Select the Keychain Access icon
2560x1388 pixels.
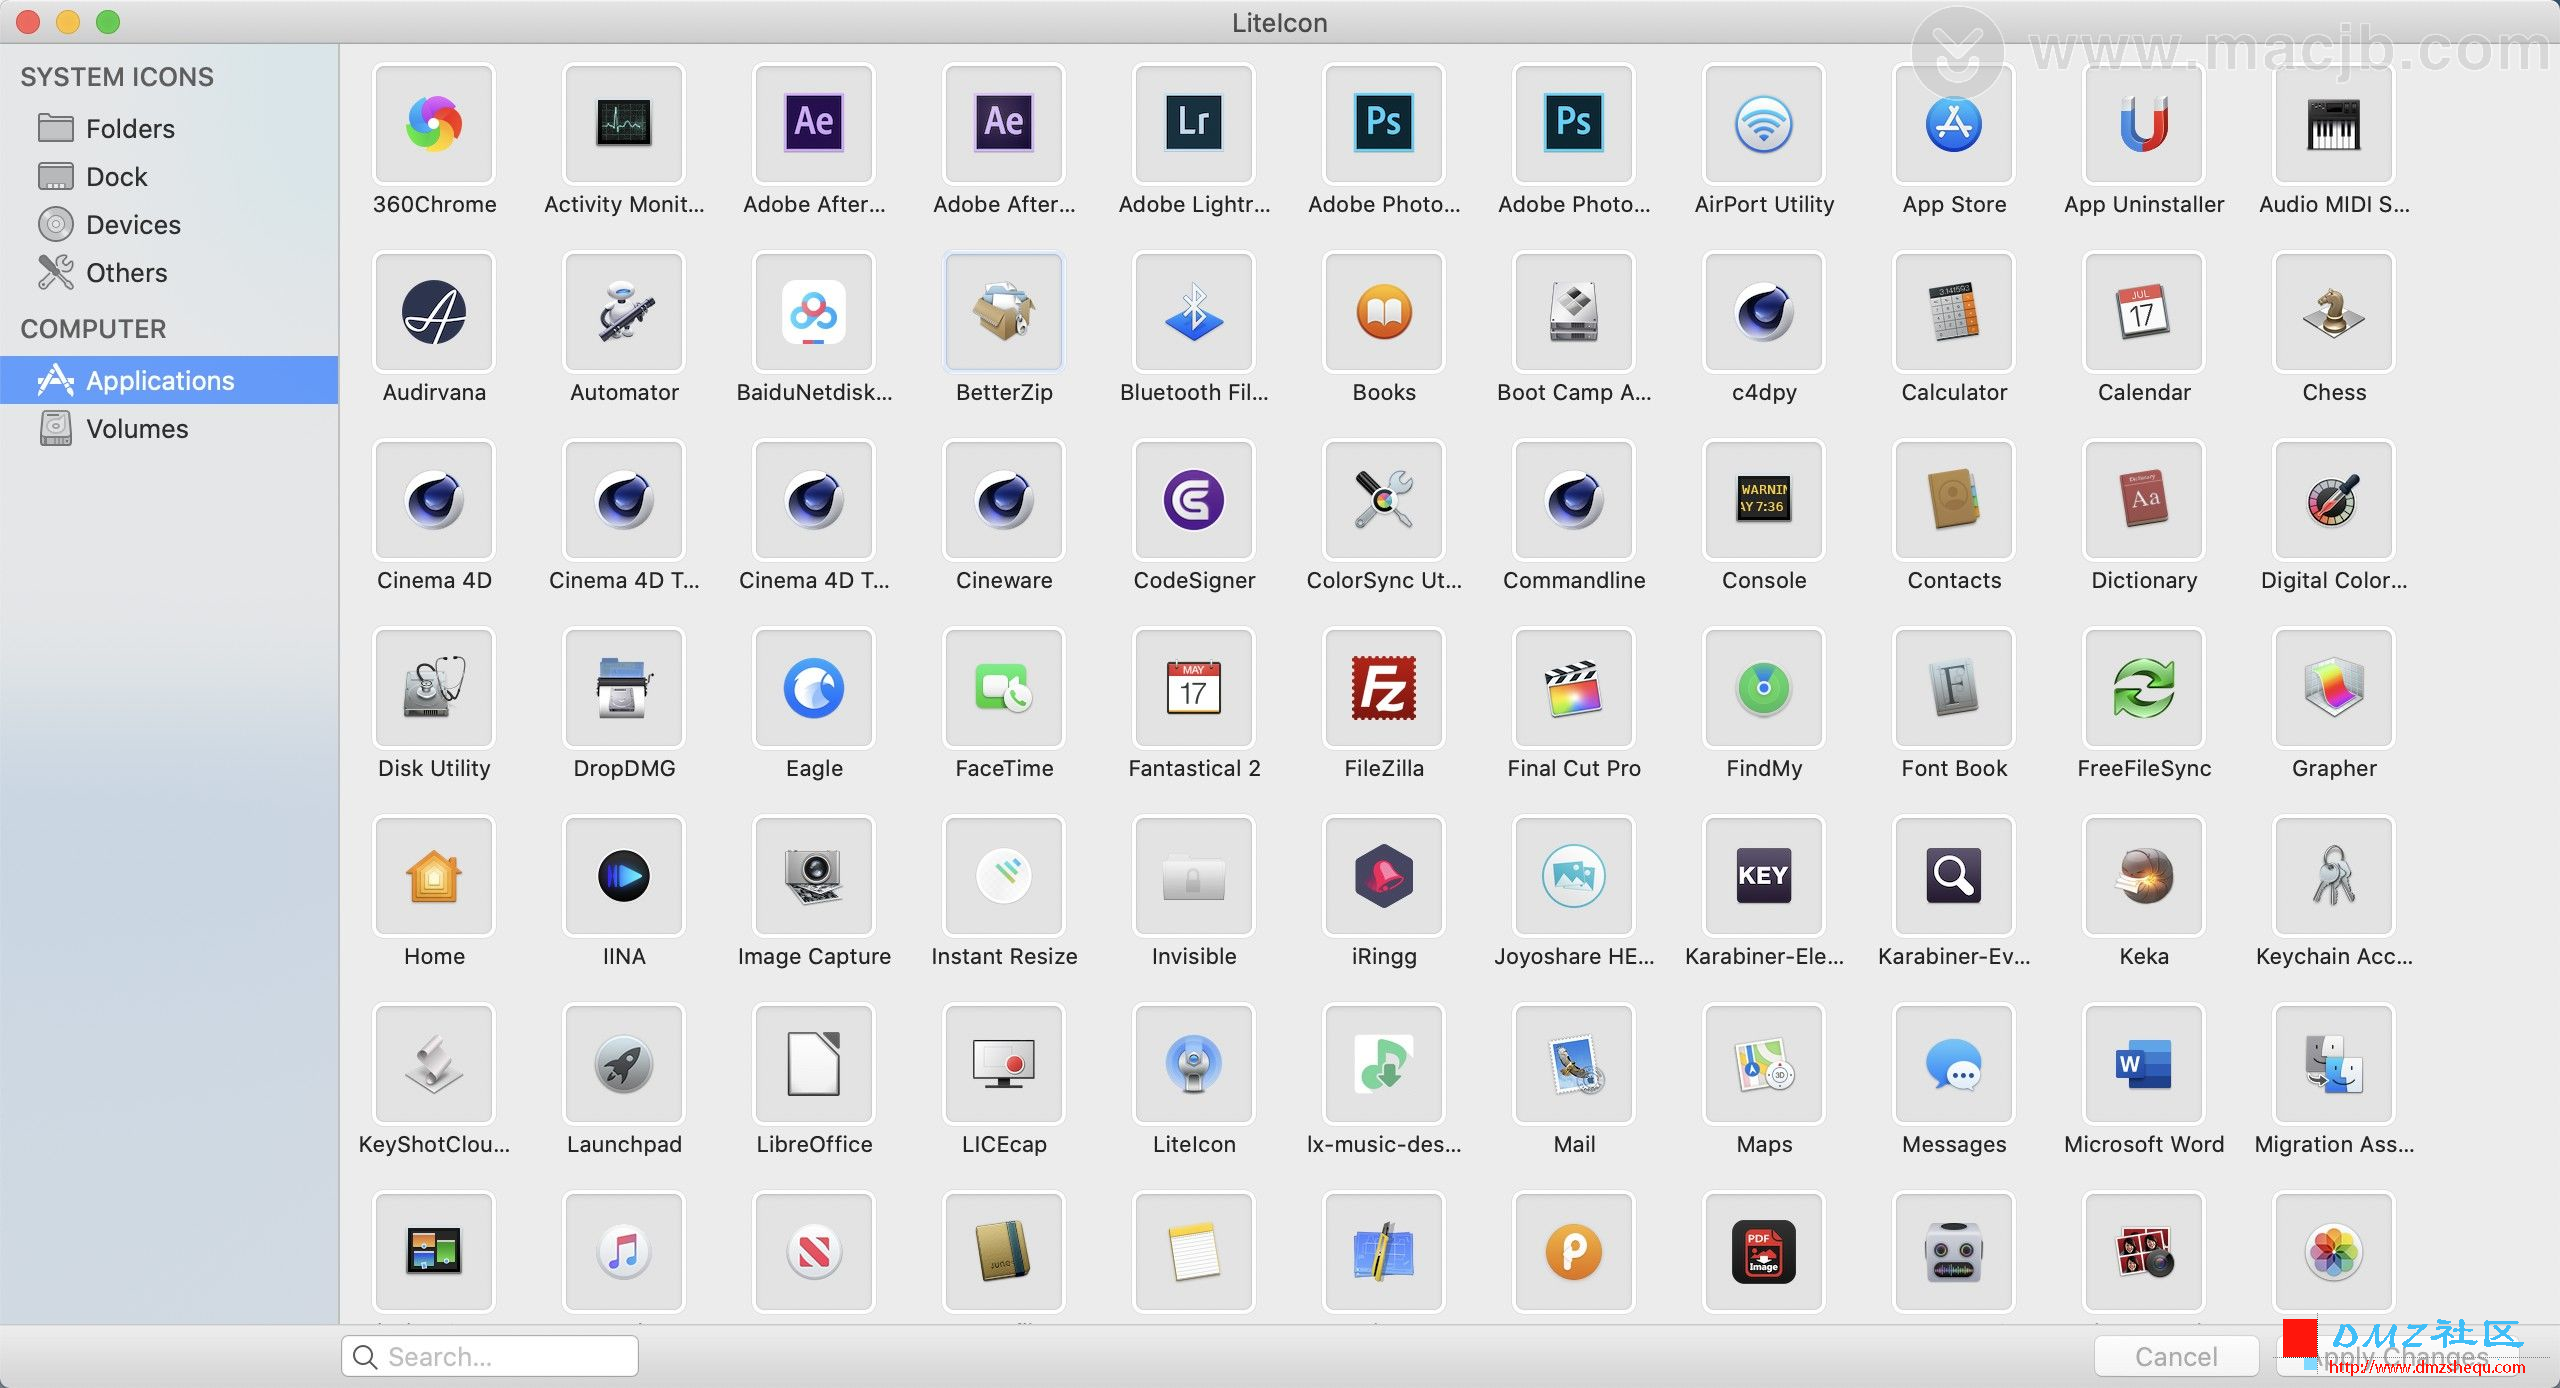(x=2334, y=876)
